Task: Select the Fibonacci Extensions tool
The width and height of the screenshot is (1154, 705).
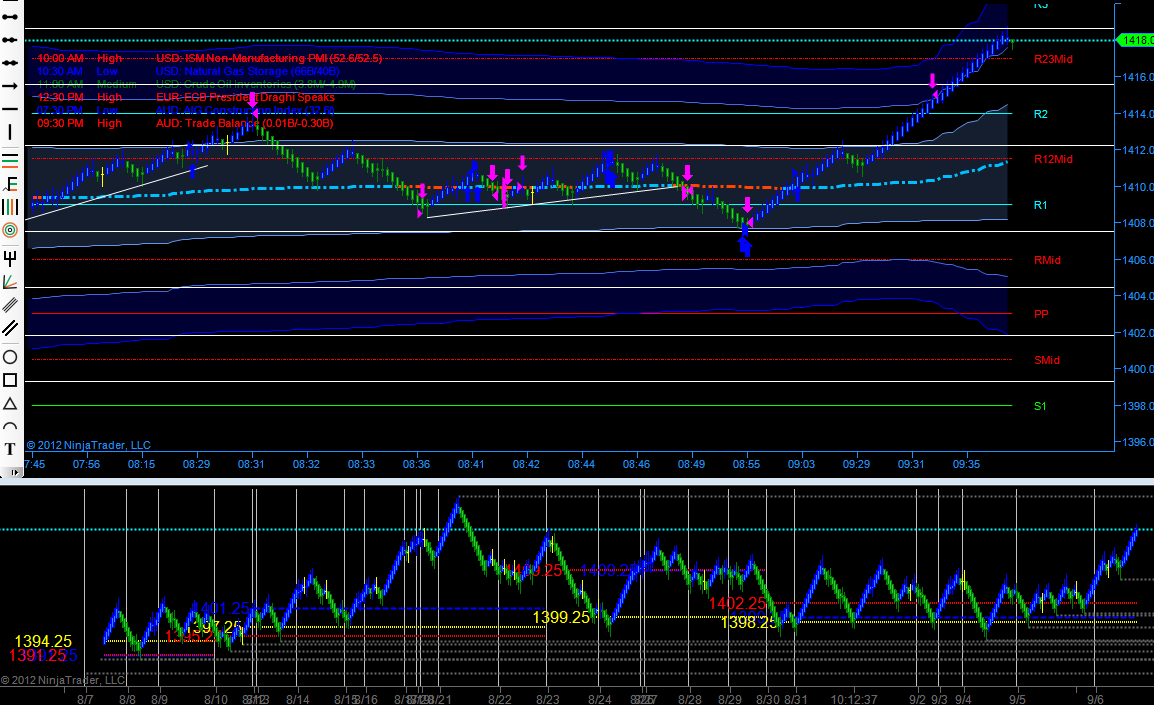Action: (x=10, y=183)
